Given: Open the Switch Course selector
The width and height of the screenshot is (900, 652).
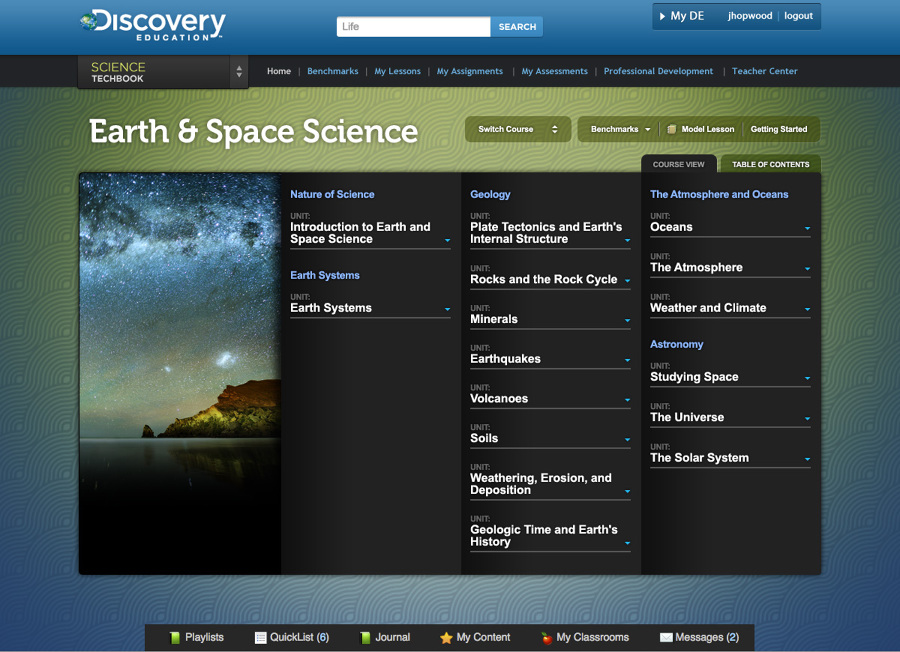Looking at the screenshot, I should [x=517, y=129].
